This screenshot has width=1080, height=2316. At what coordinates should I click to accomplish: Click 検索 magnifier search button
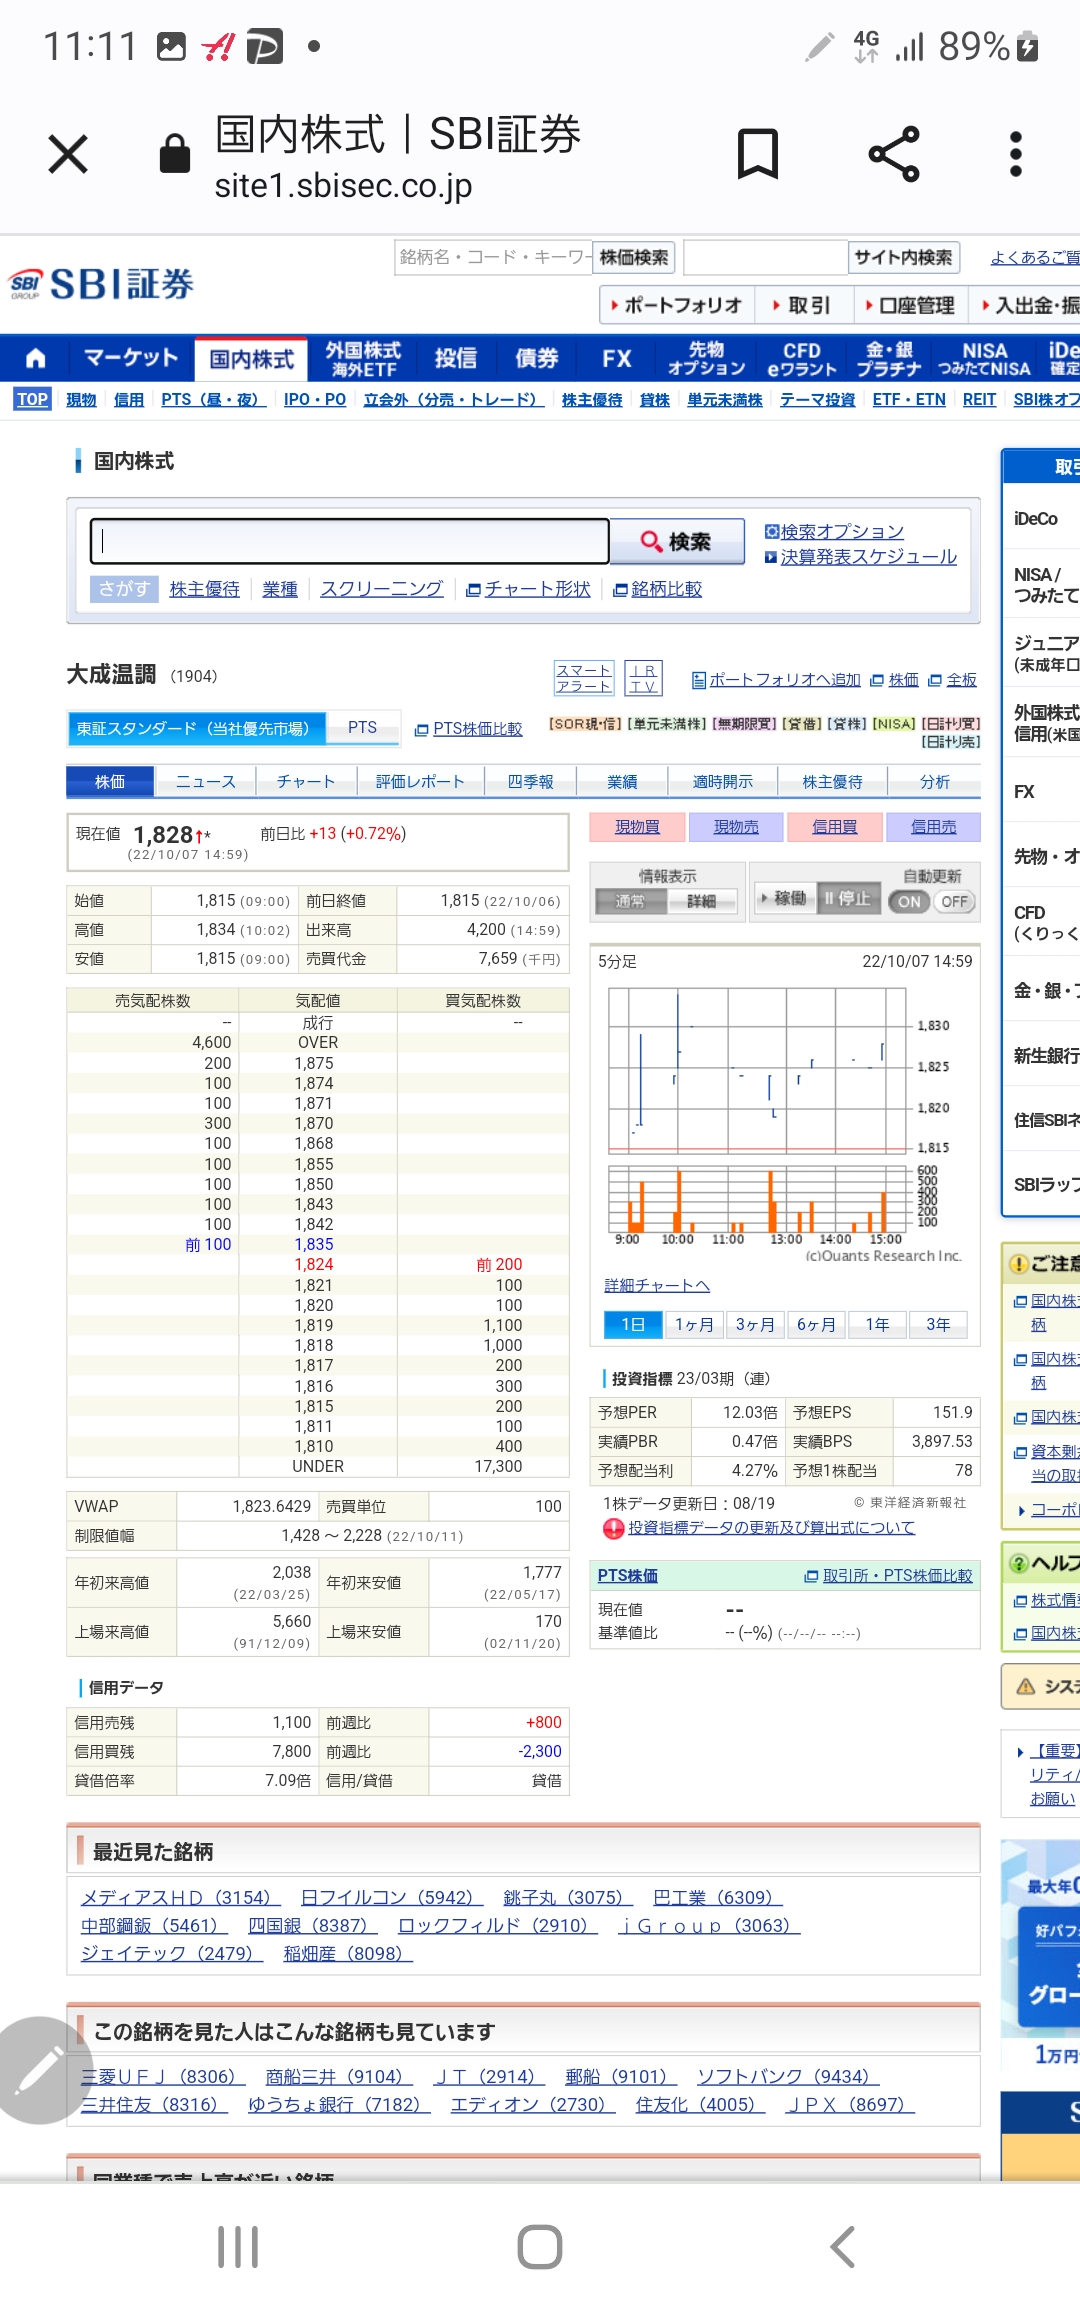677,541
